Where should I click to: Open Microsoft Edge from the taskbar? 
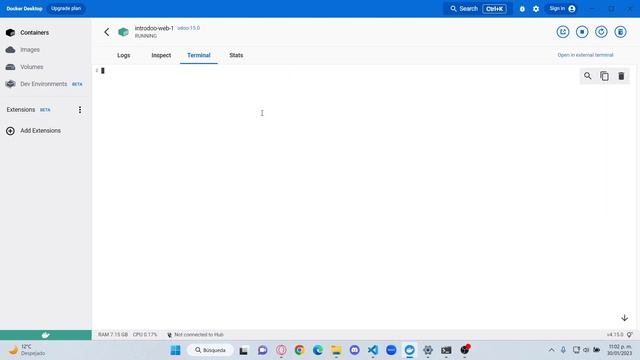point(318,350)
